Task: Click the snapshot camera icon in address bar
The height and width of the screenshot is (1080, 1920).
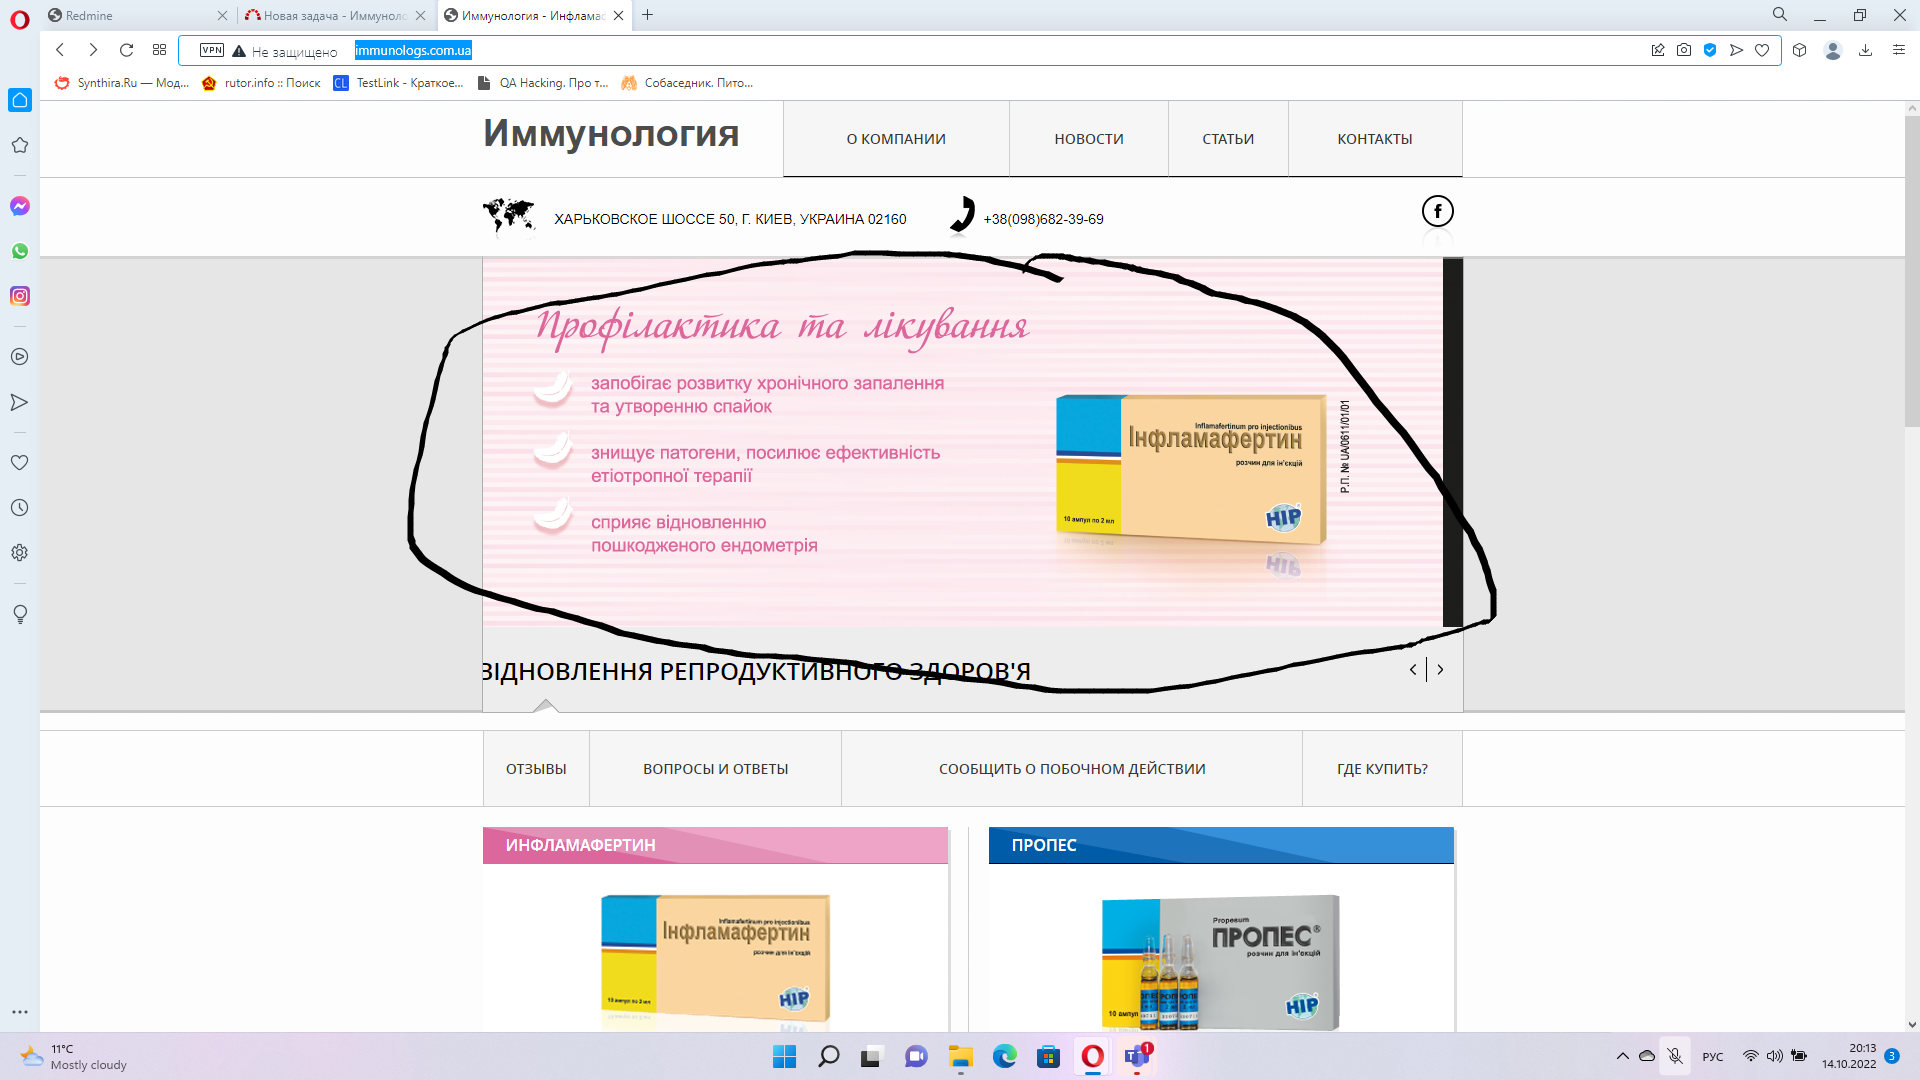Action: (1684, 50)
